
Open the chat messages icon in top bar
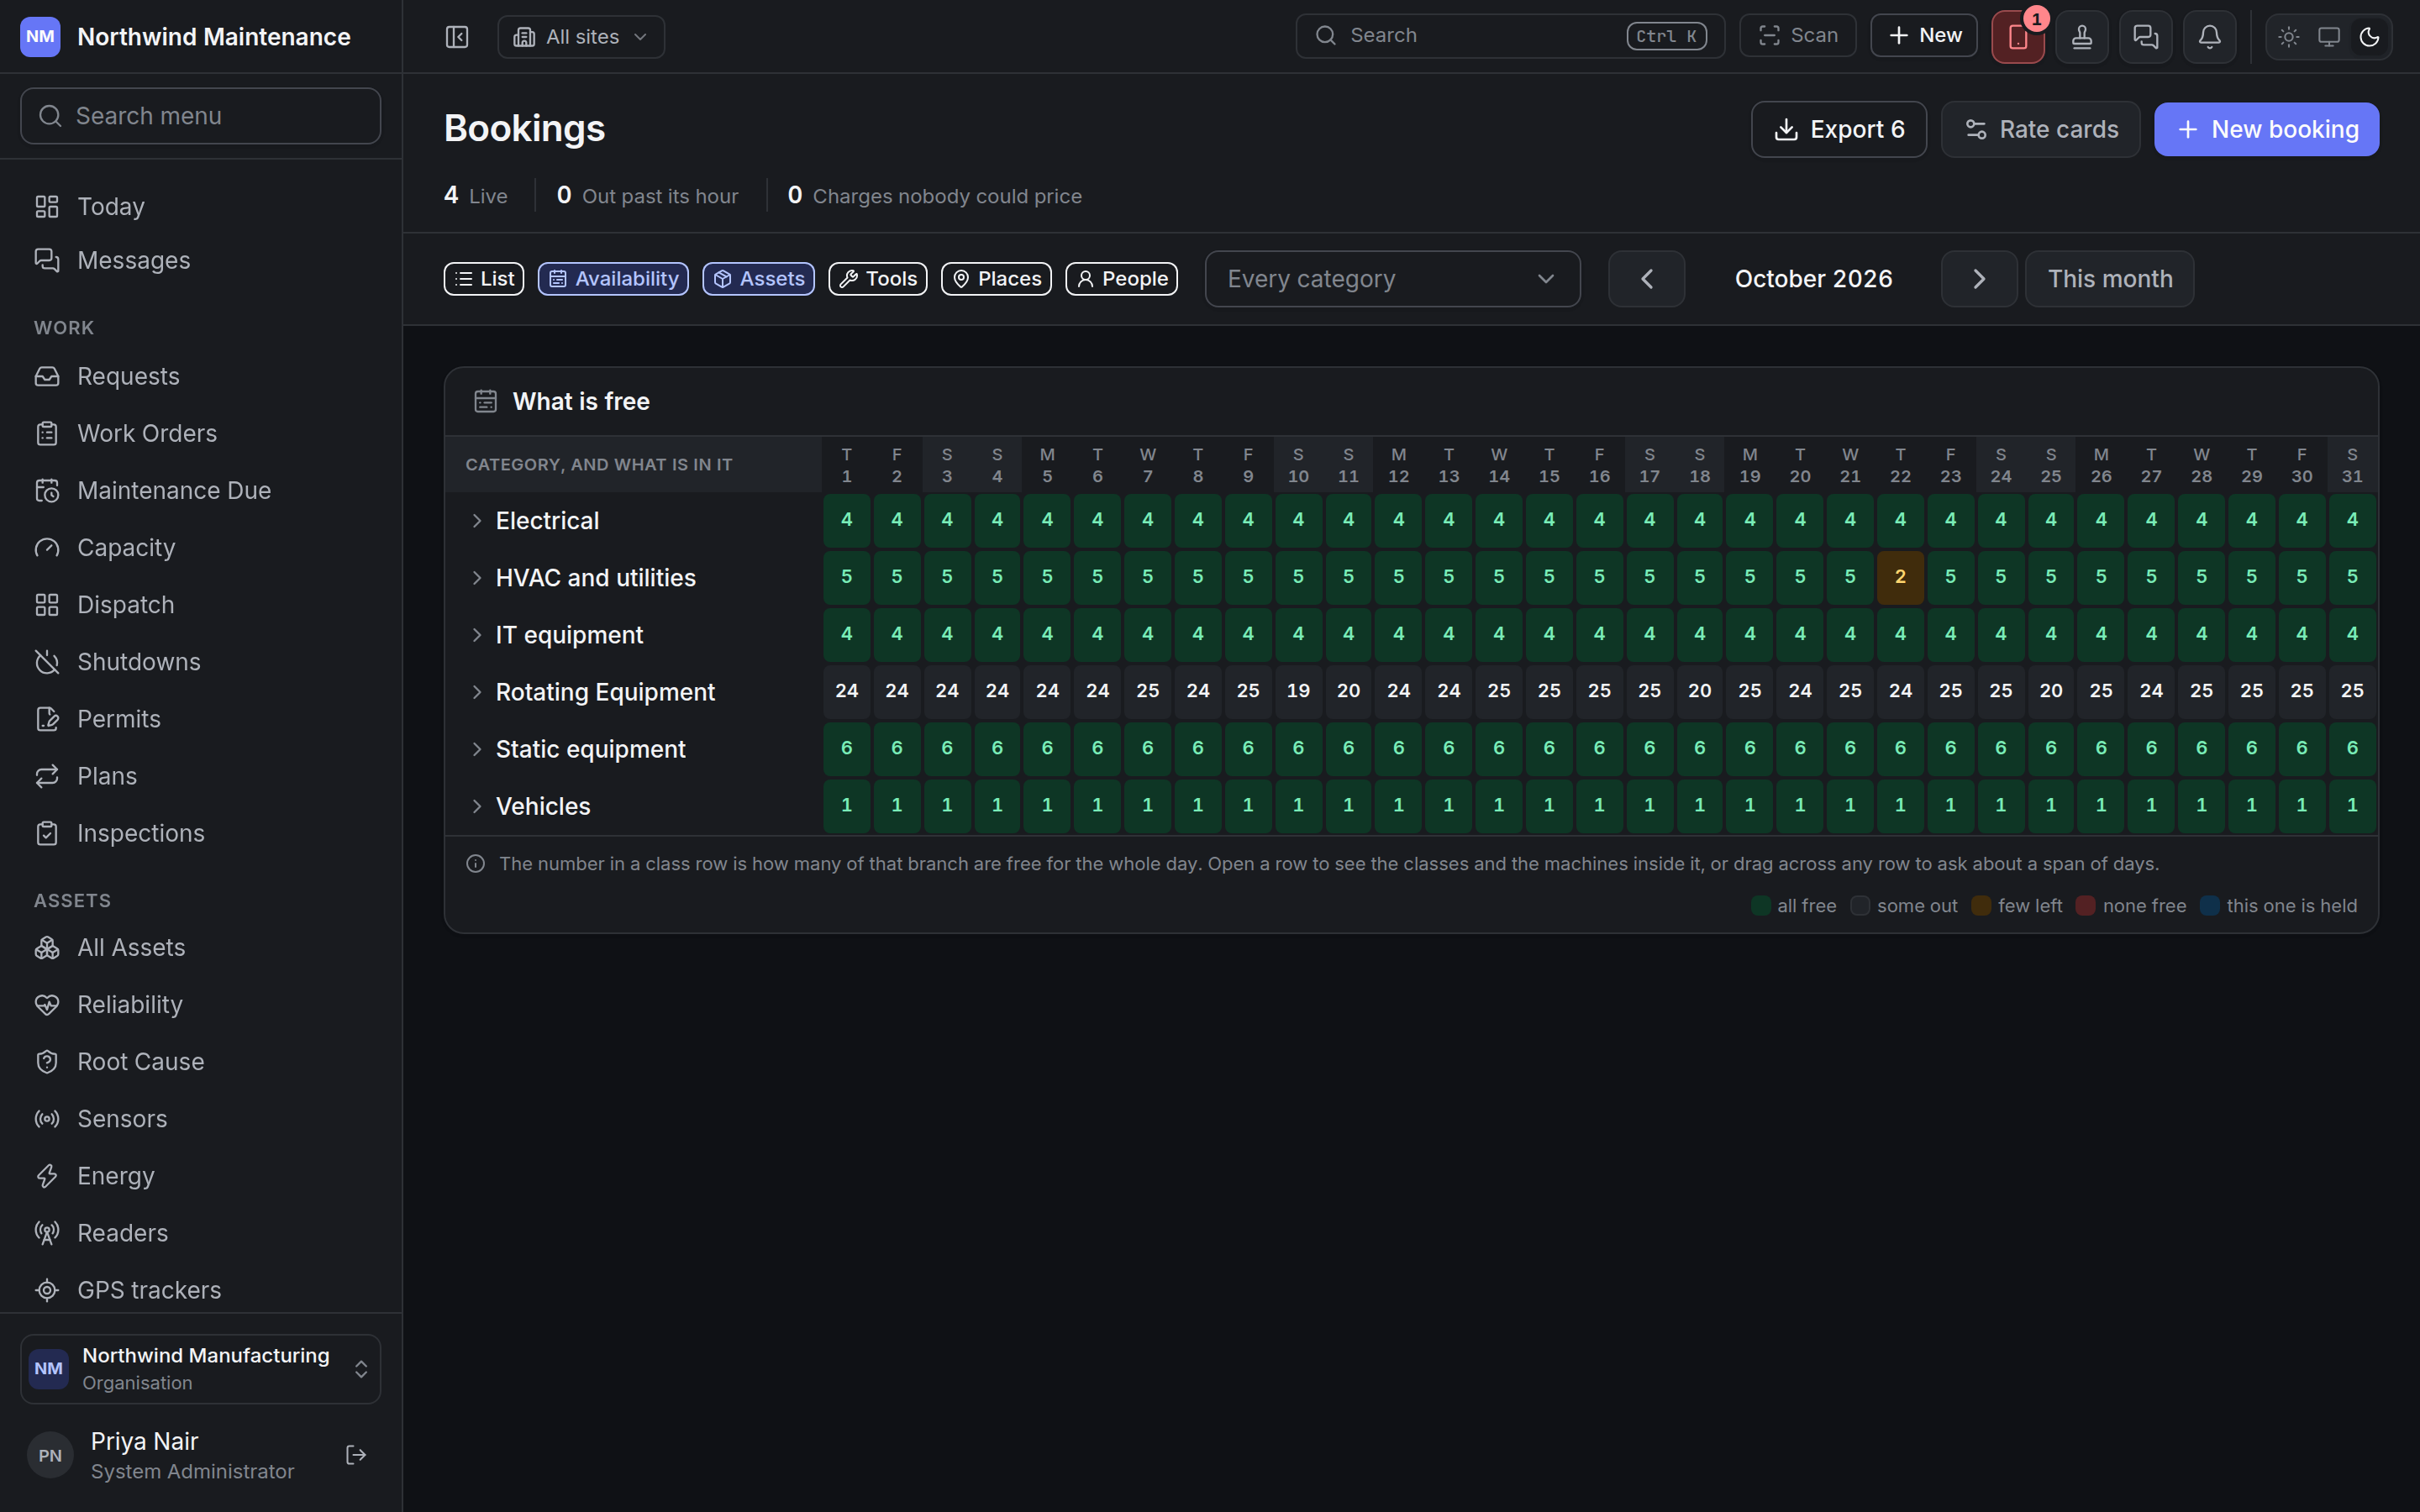(2145, 37)
